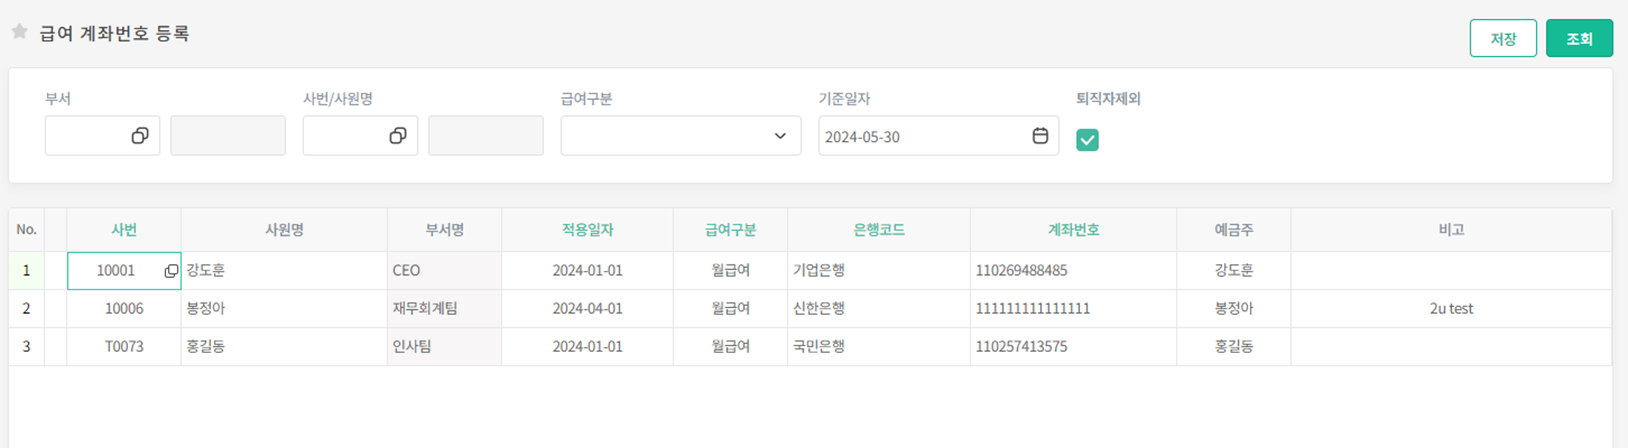Click the 저장 button
Screen dimensions: 1628x448
1502,39
